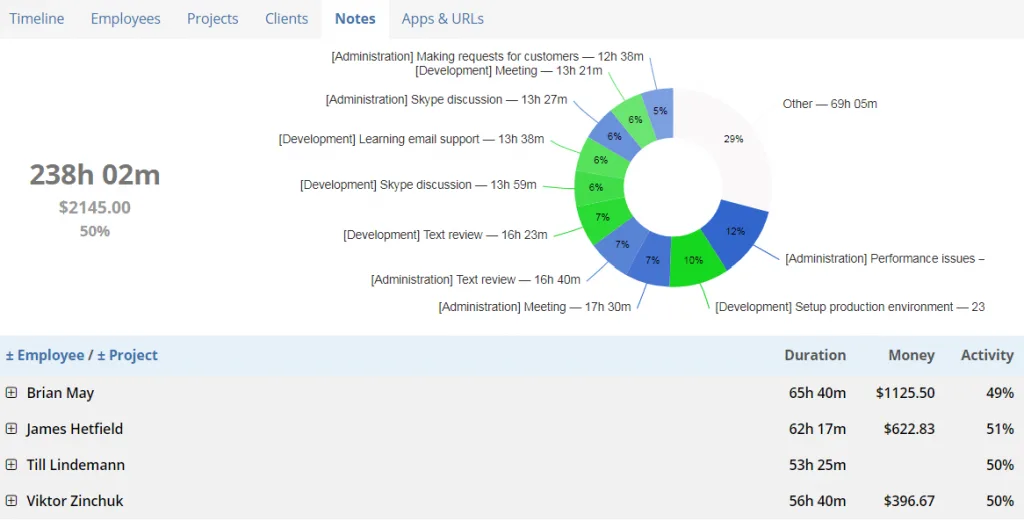Select the Notes tab
Image resolution: width=1024 pixels, height=521 pixels.
click(x=355, y=19)
